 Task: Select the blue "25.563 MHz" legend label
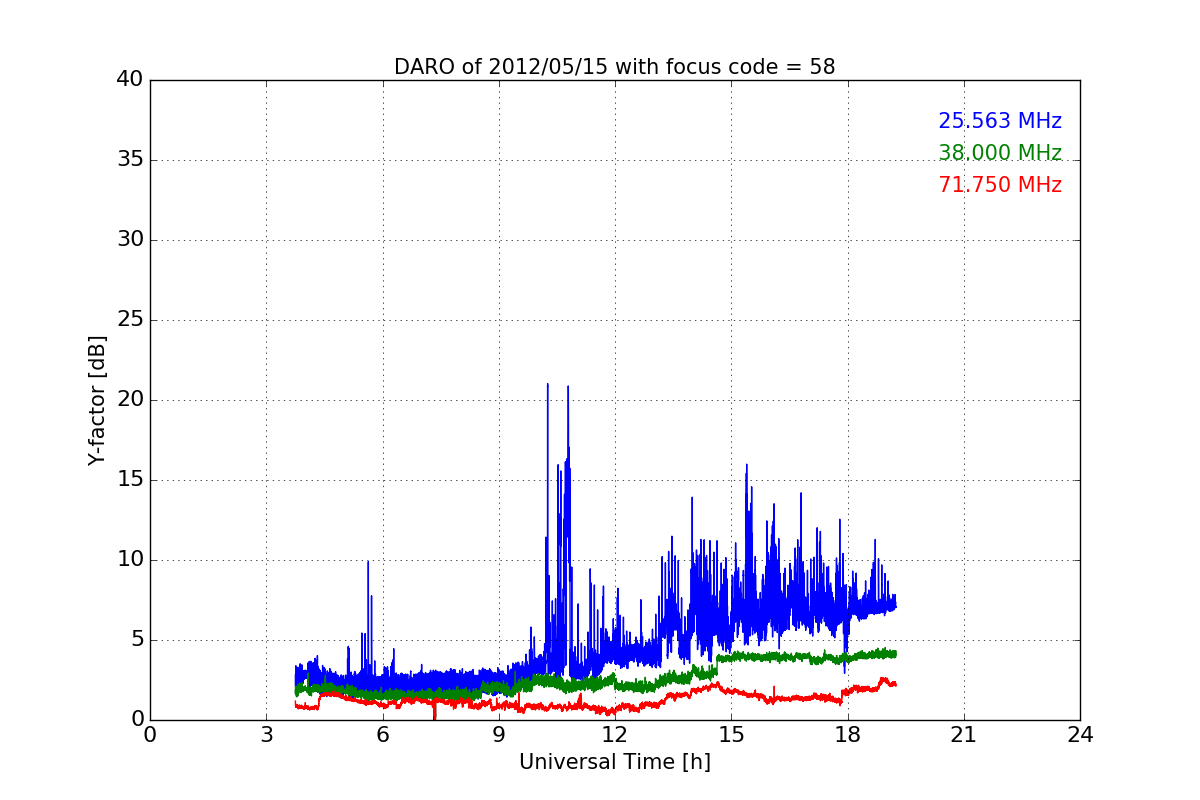coord(1000,121)
